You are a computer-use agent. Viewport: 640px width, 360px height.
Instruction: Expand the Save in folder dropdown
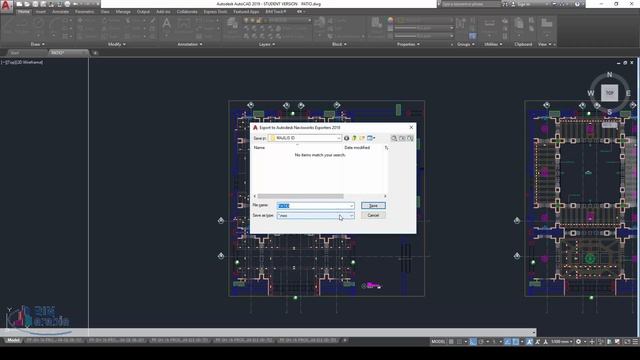(338, 138)
